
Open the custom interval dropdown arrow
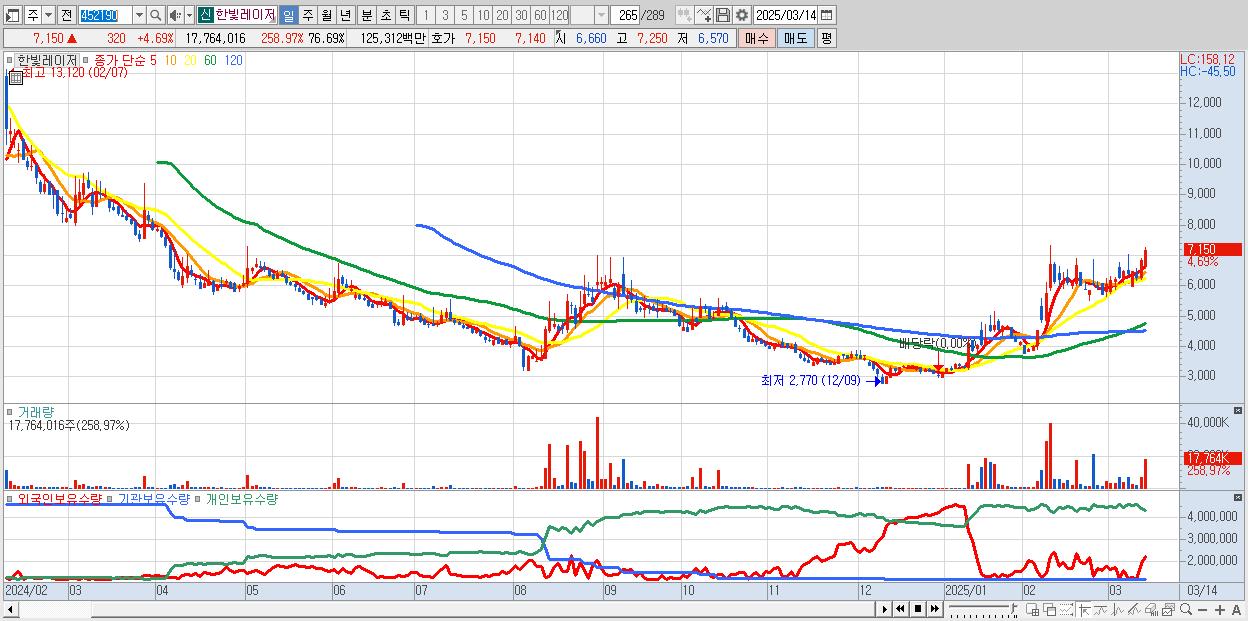(601, 15)
